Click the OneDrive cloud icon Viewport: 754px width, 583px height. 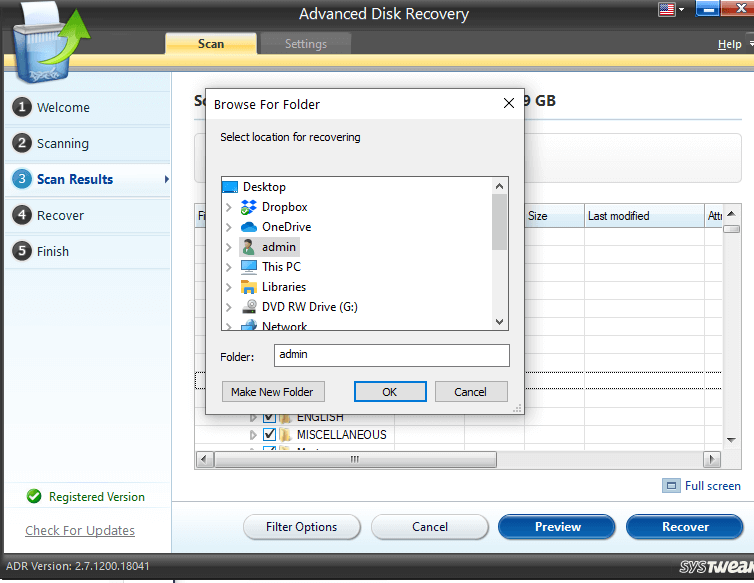pos(249,227)
